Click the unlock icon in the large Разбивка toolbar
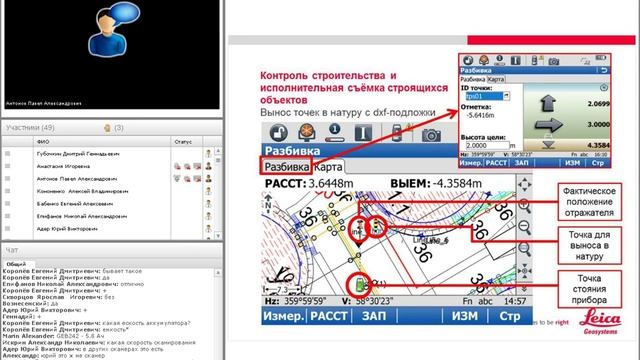 pos(279,133)
